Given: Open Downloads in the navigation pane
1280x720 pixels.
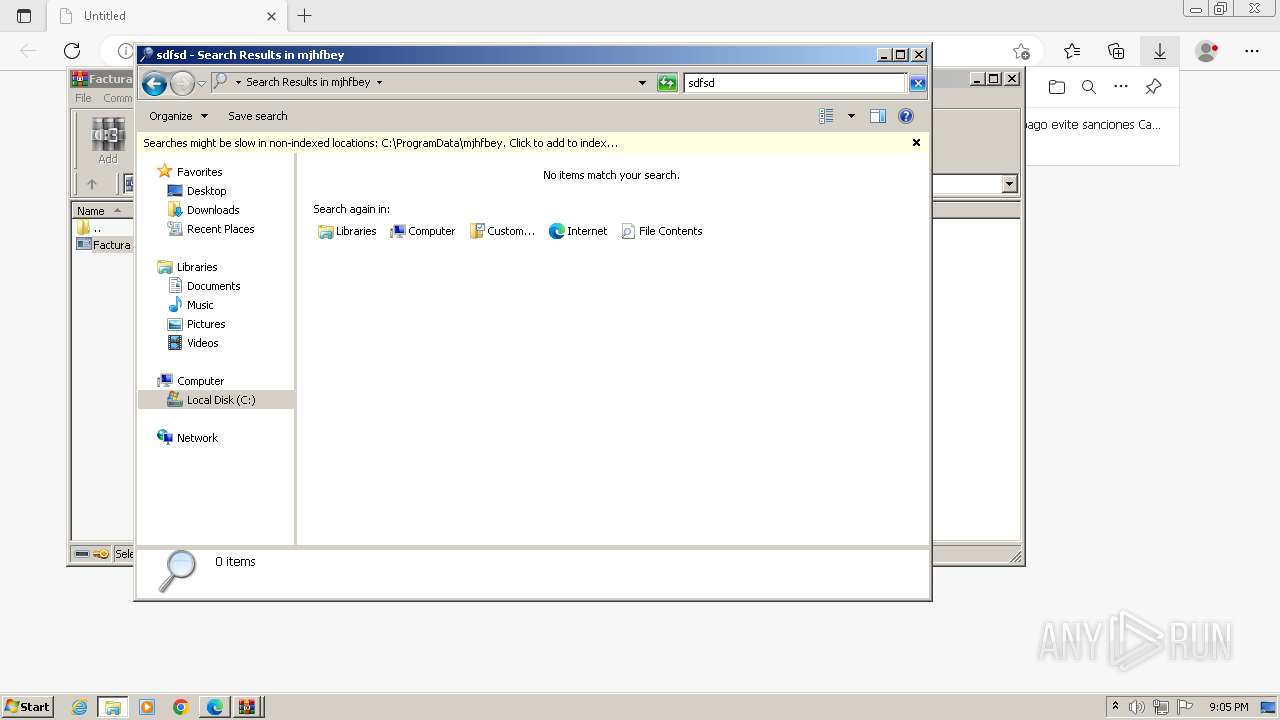Looking at the screenshot, I should [x=203, y=210].
